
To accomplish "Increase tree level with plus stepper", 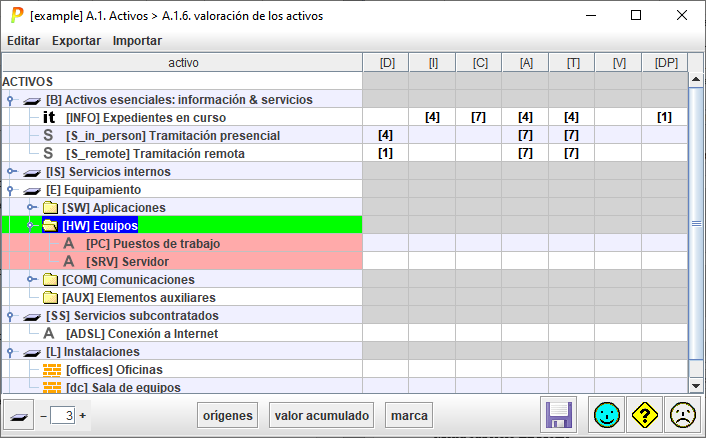I will tap(83, 415).
